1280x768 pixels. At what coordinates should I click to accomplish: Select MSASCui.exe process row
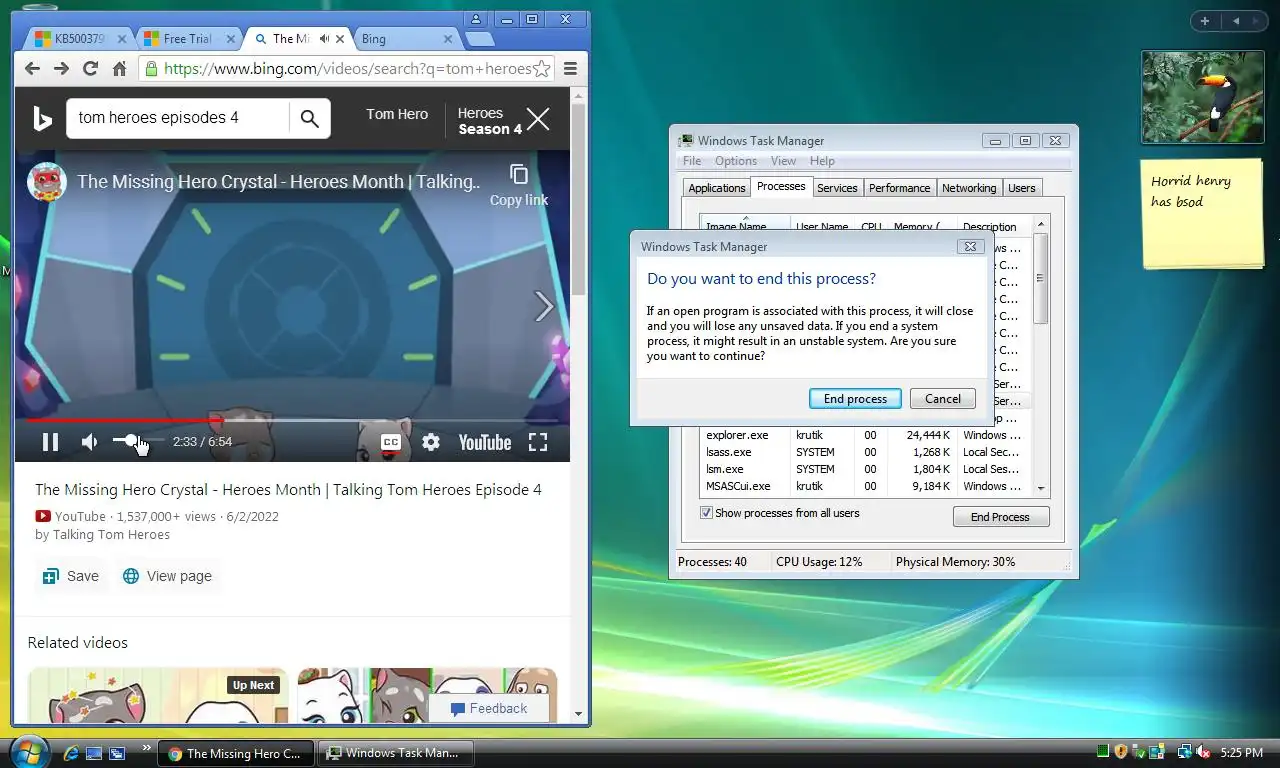[865, 486]
